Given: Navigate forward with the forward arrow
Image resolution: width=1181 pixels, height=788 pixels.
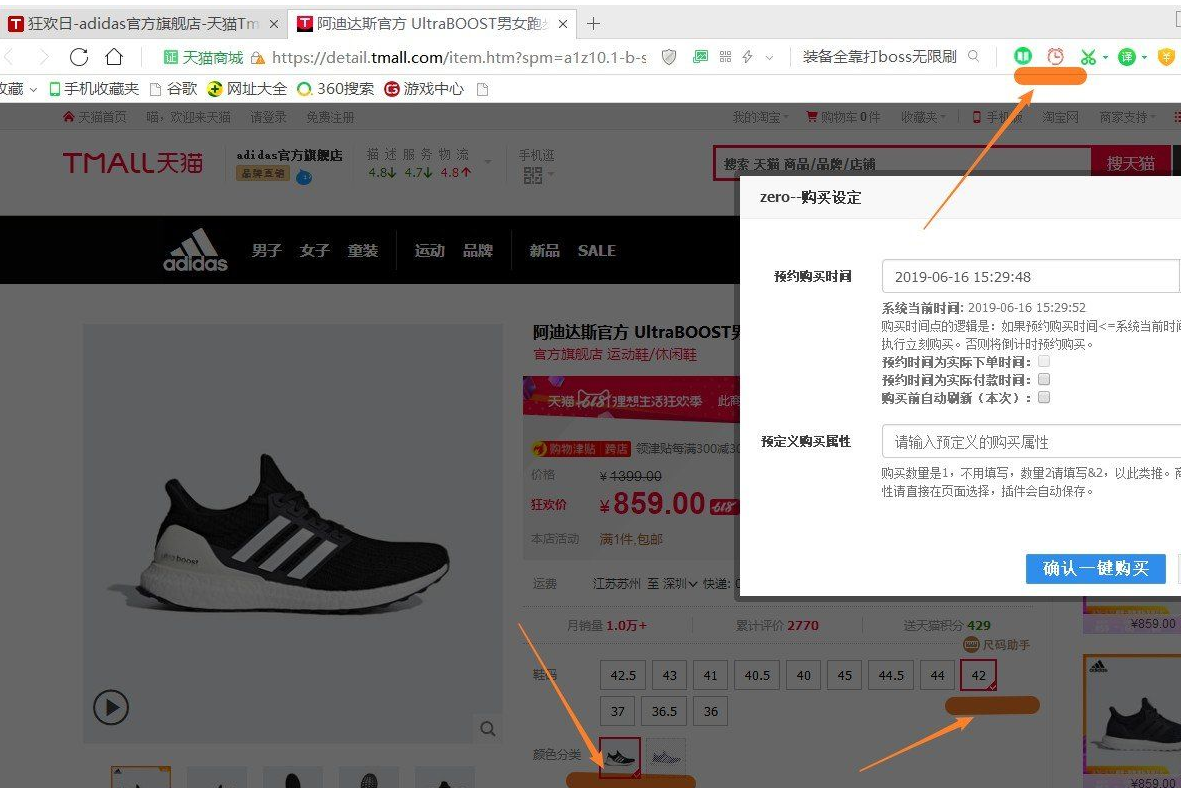Looking at the screenshot, I should click(x=43, y=57).
